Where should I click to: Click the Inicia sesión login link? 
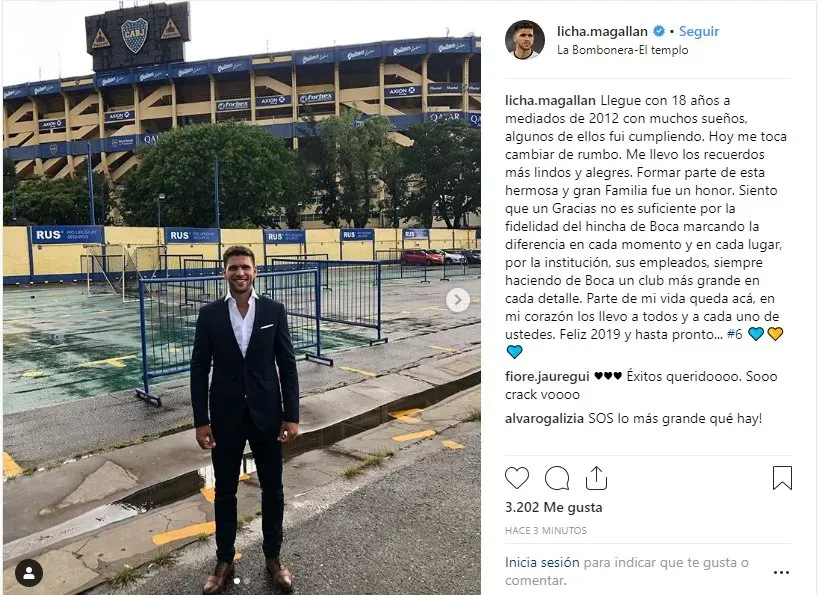(542, 563)
